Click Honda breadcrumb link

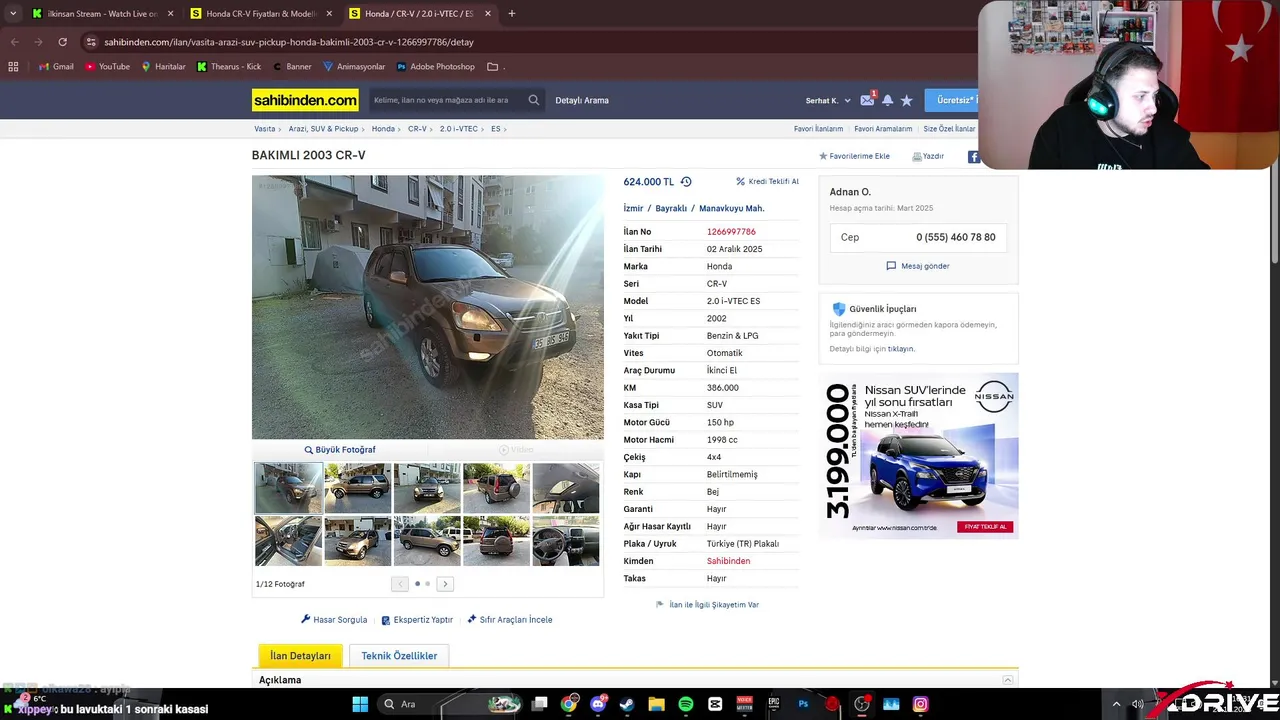click(x=383, y=129)
